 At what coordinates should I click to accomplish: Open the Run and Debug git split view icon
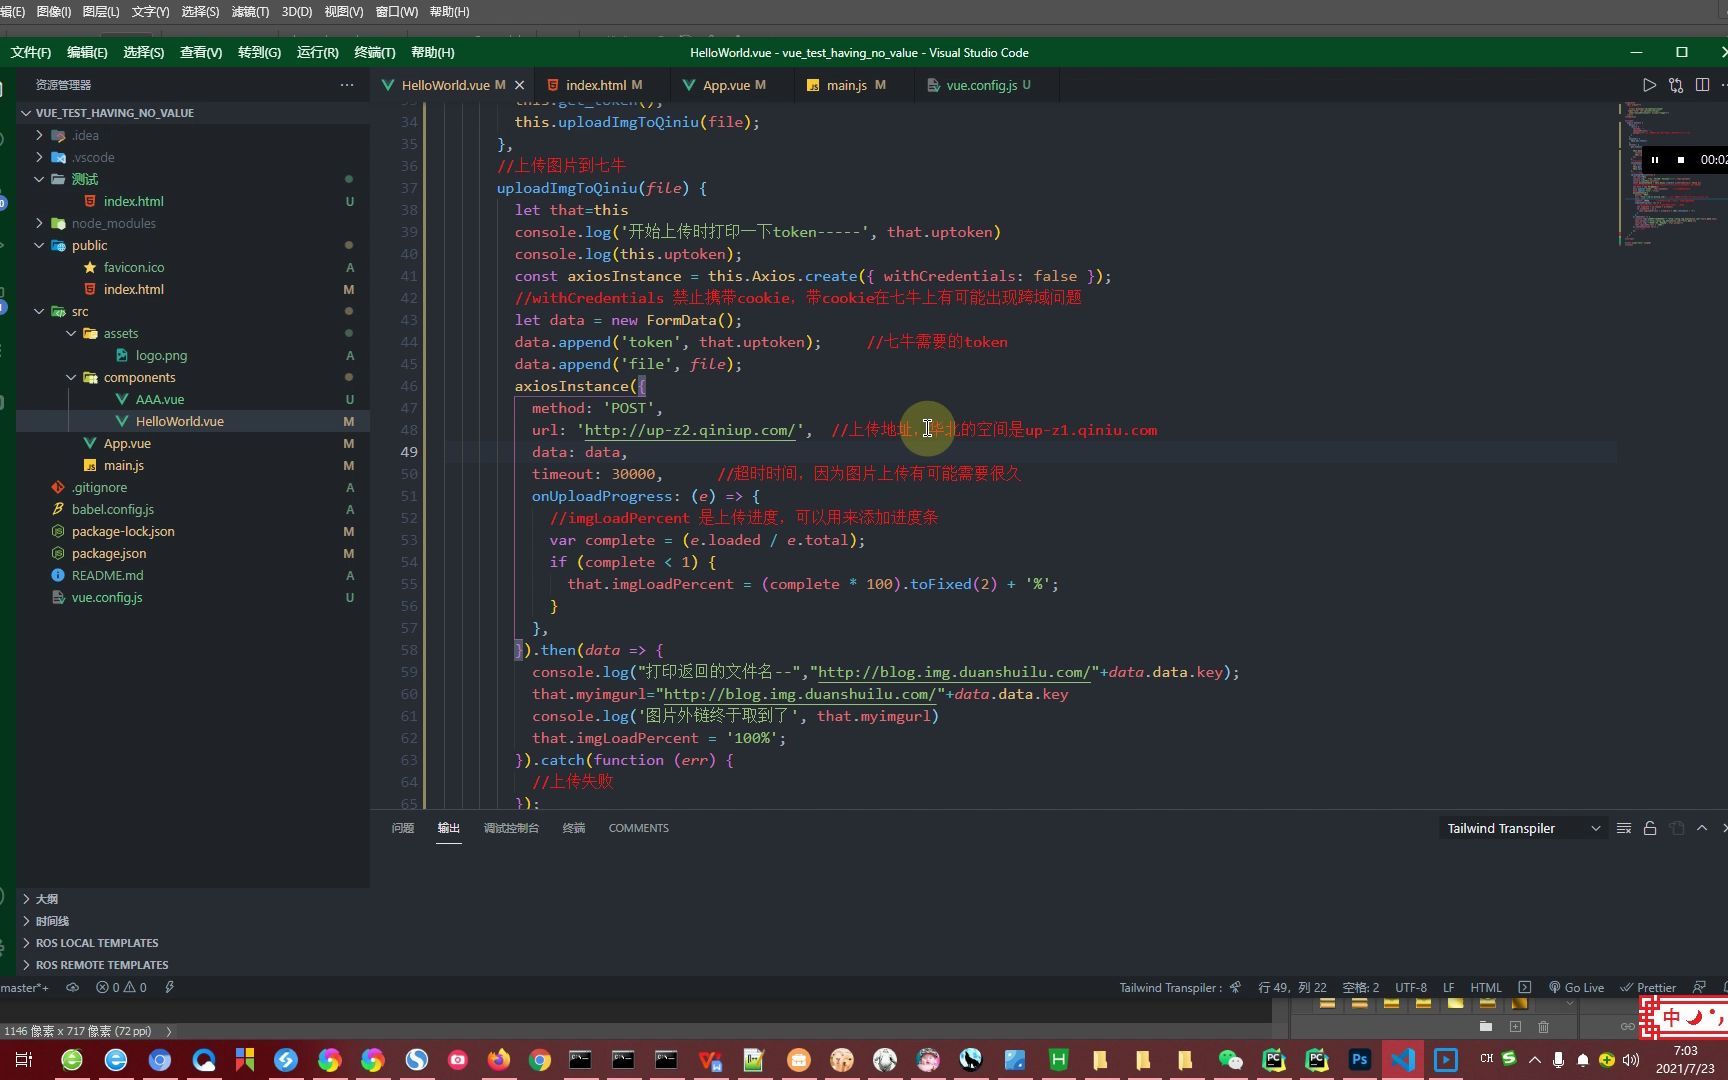pos(1677,85)
